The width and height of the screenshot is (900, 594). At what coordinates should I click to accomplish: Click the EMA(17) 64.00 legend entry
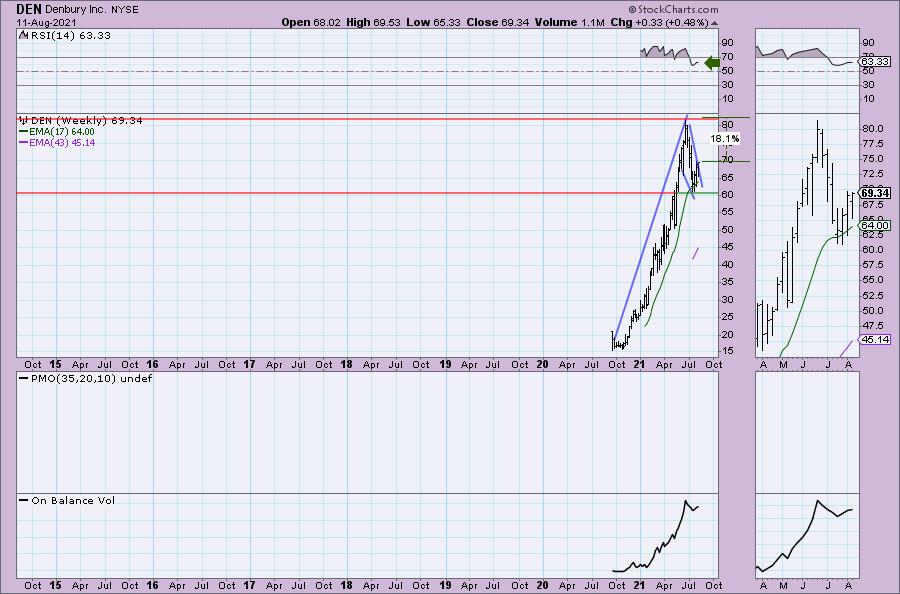(x=57, y=132)
